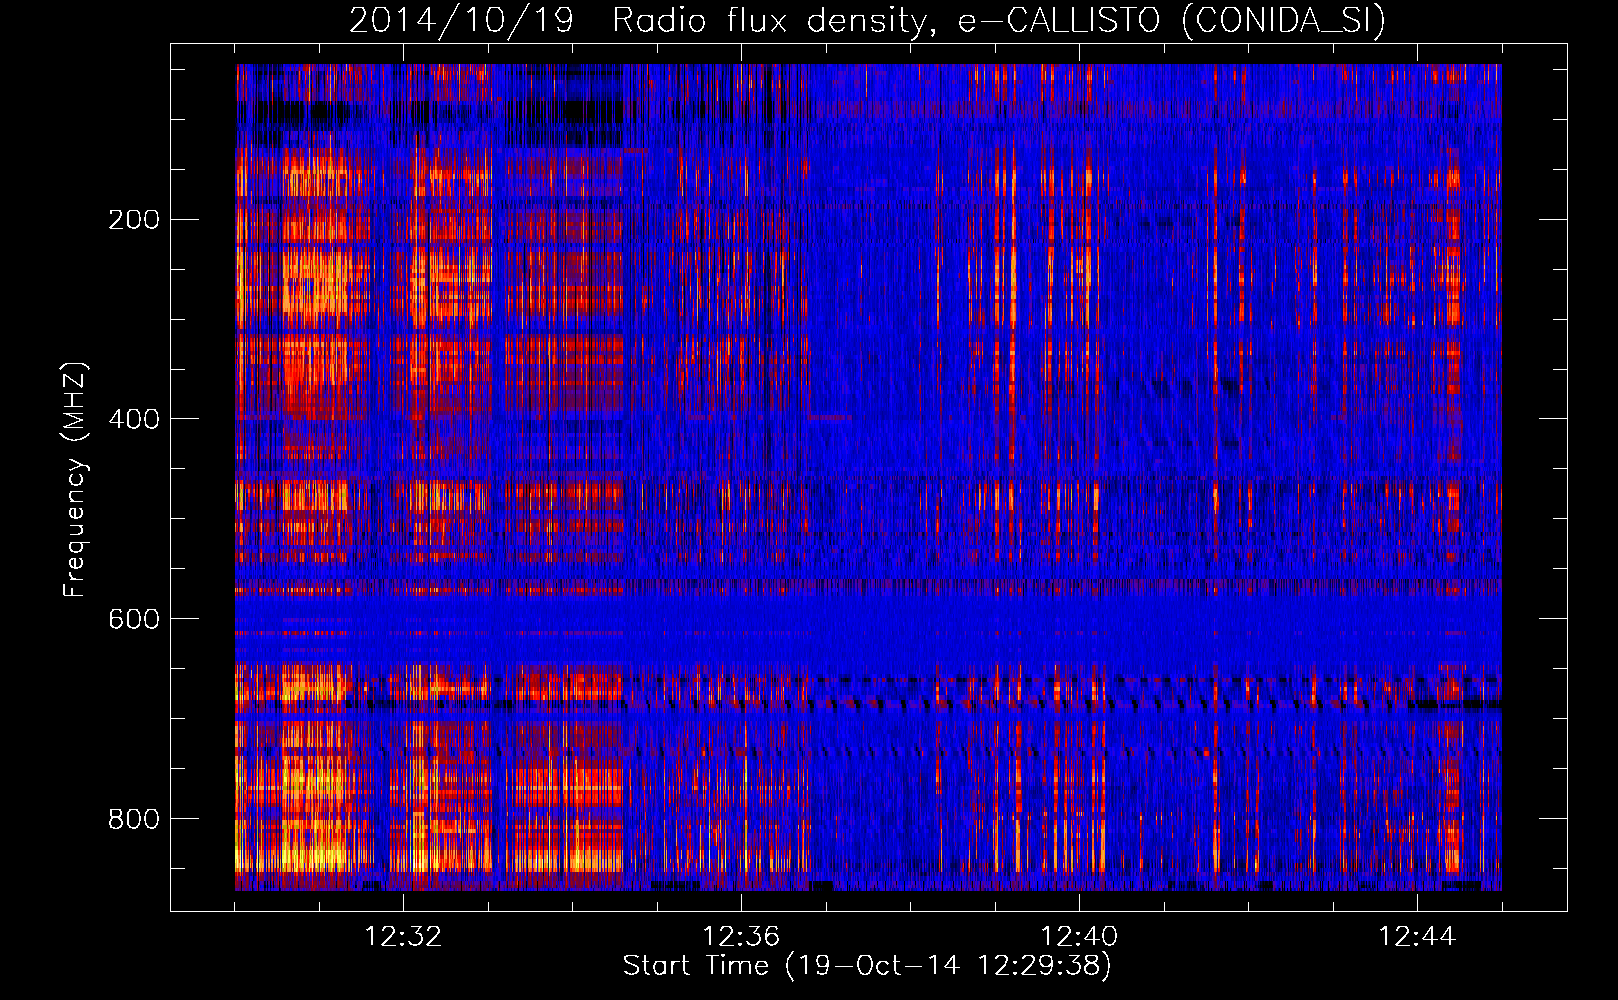The width and height of the screenshot is (1618, 1000).
Task: Click the 12:36 time tick label
Action: (x=741, y=937)
